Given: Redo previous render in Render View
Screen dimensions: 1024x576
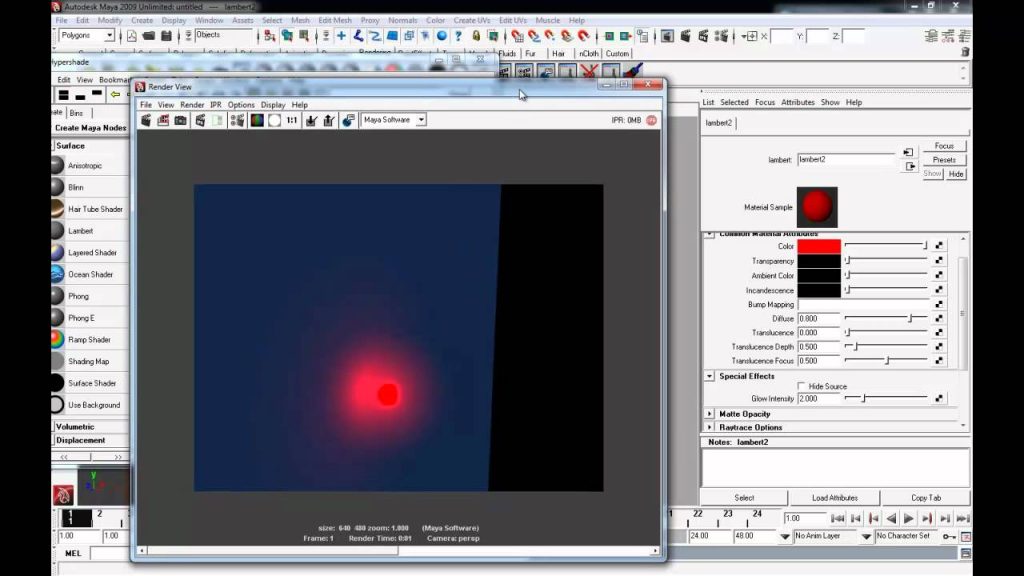Looking at the screenshot, I should 146,120.
